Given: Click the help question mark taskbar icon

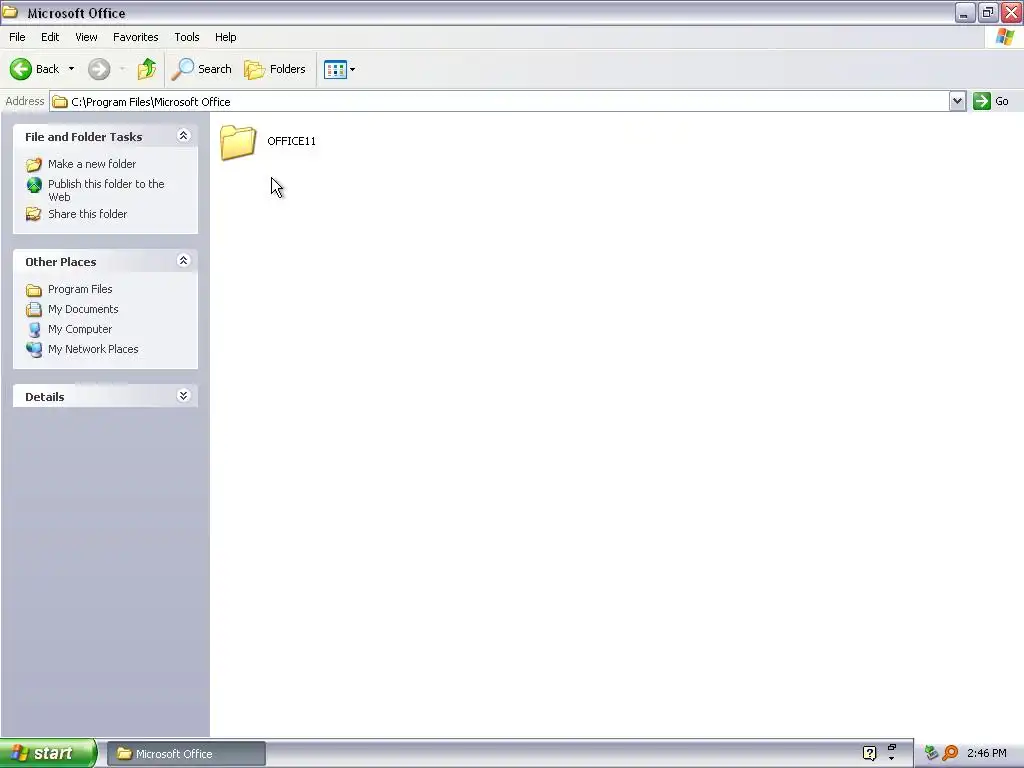Looking at the screenshot, I should click(x=869, y=754).
